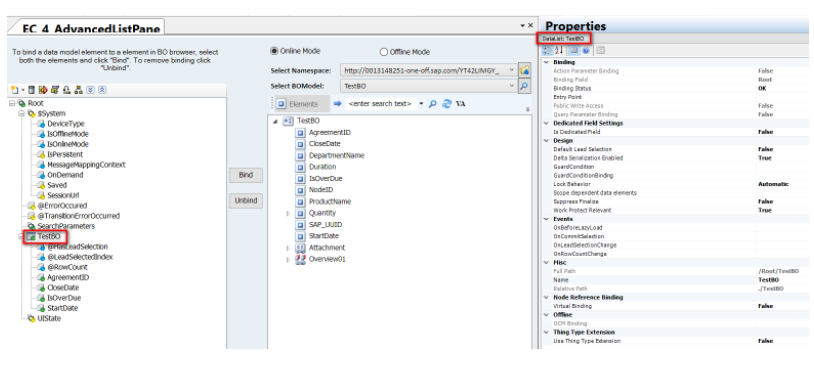Click the OnLeadSelectionChange event row

pos(676,245)
